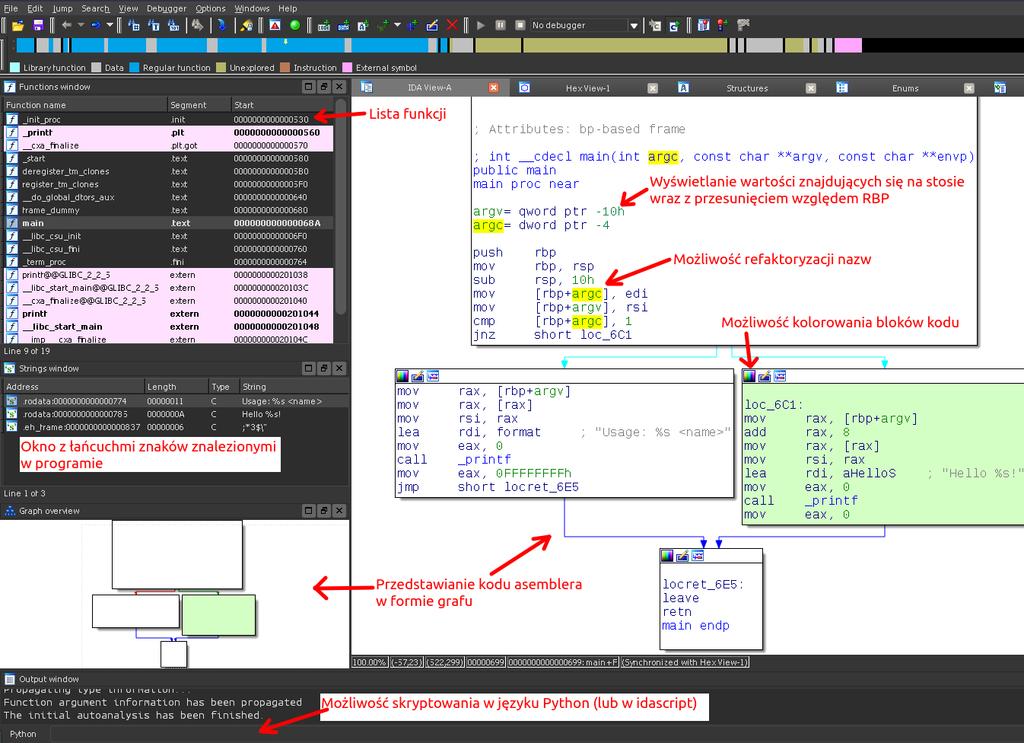This screenshot has height=743, width=1024.
Task: Float the Functions window panel
Action: (x=324, y=86)
